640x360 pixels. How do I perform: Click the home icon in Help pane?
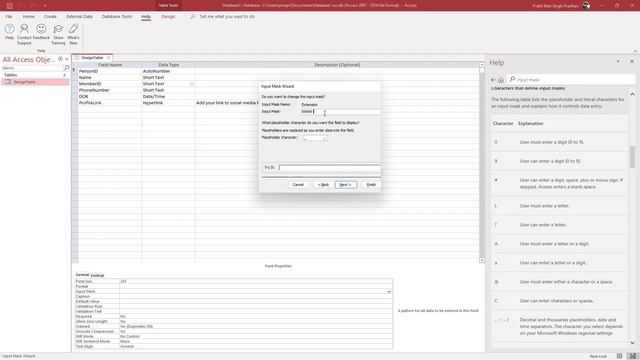[501, 80]
